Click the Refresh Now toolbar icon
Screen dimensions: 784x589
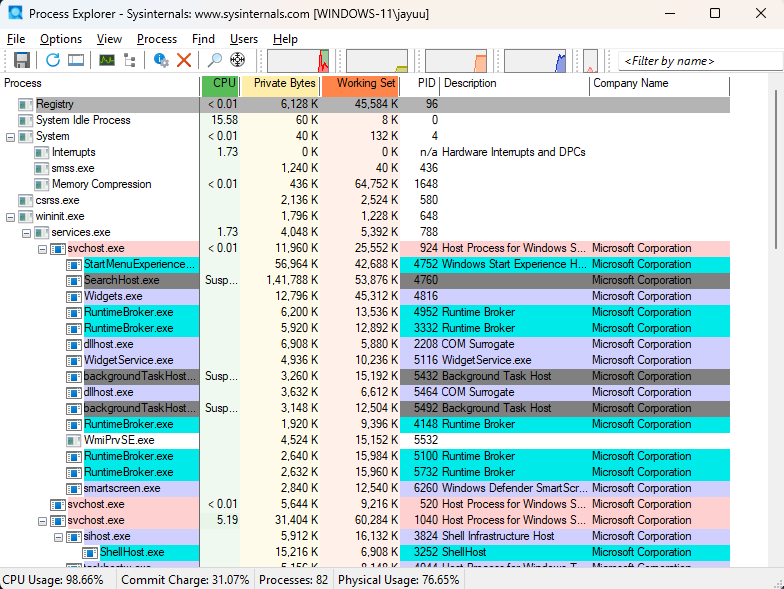pos(52,60)
